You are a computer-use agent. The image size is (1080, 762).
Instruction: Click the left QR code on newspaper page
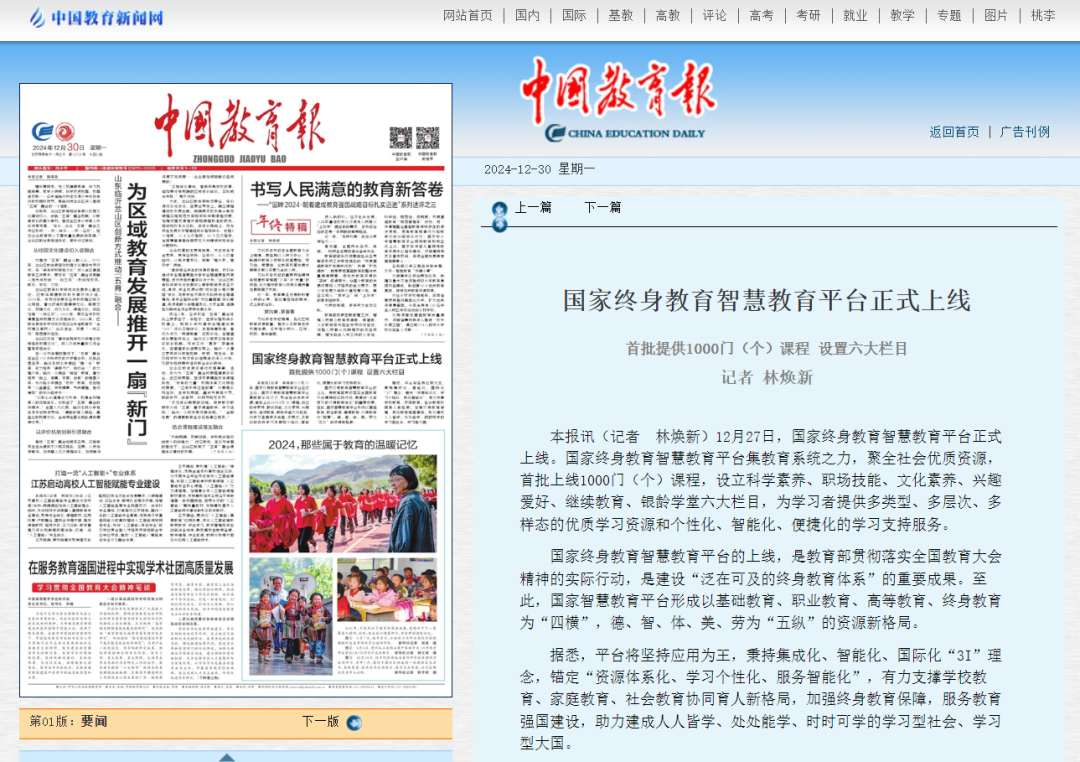(400, 138)
